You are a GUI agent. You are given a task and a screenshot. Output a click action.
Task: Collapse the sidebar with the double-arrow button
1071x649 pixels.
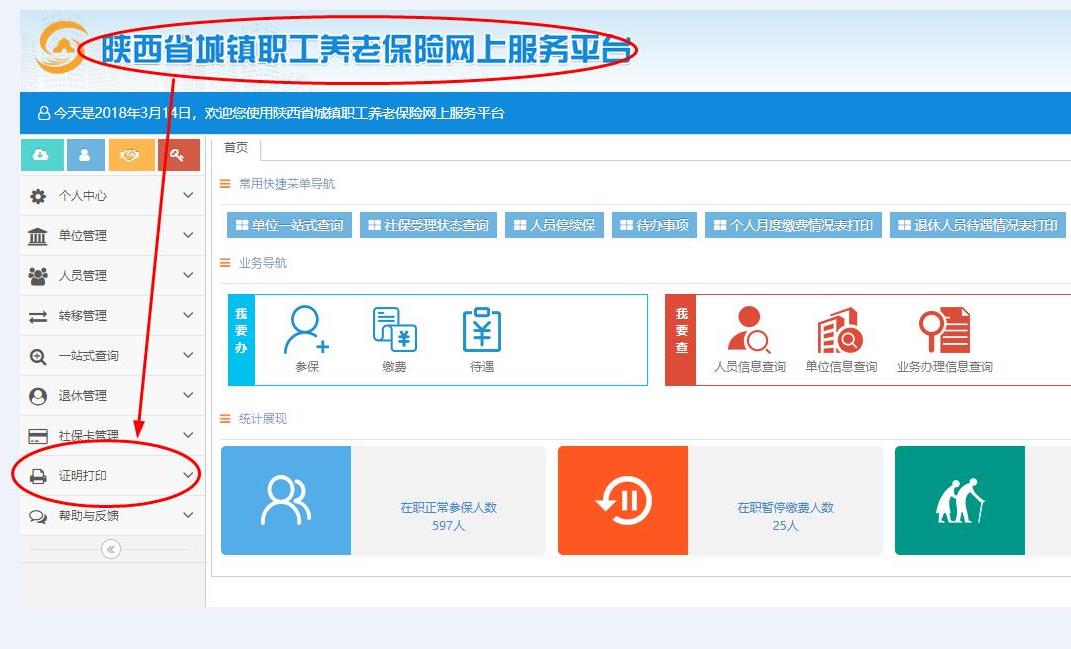[111, 549]
